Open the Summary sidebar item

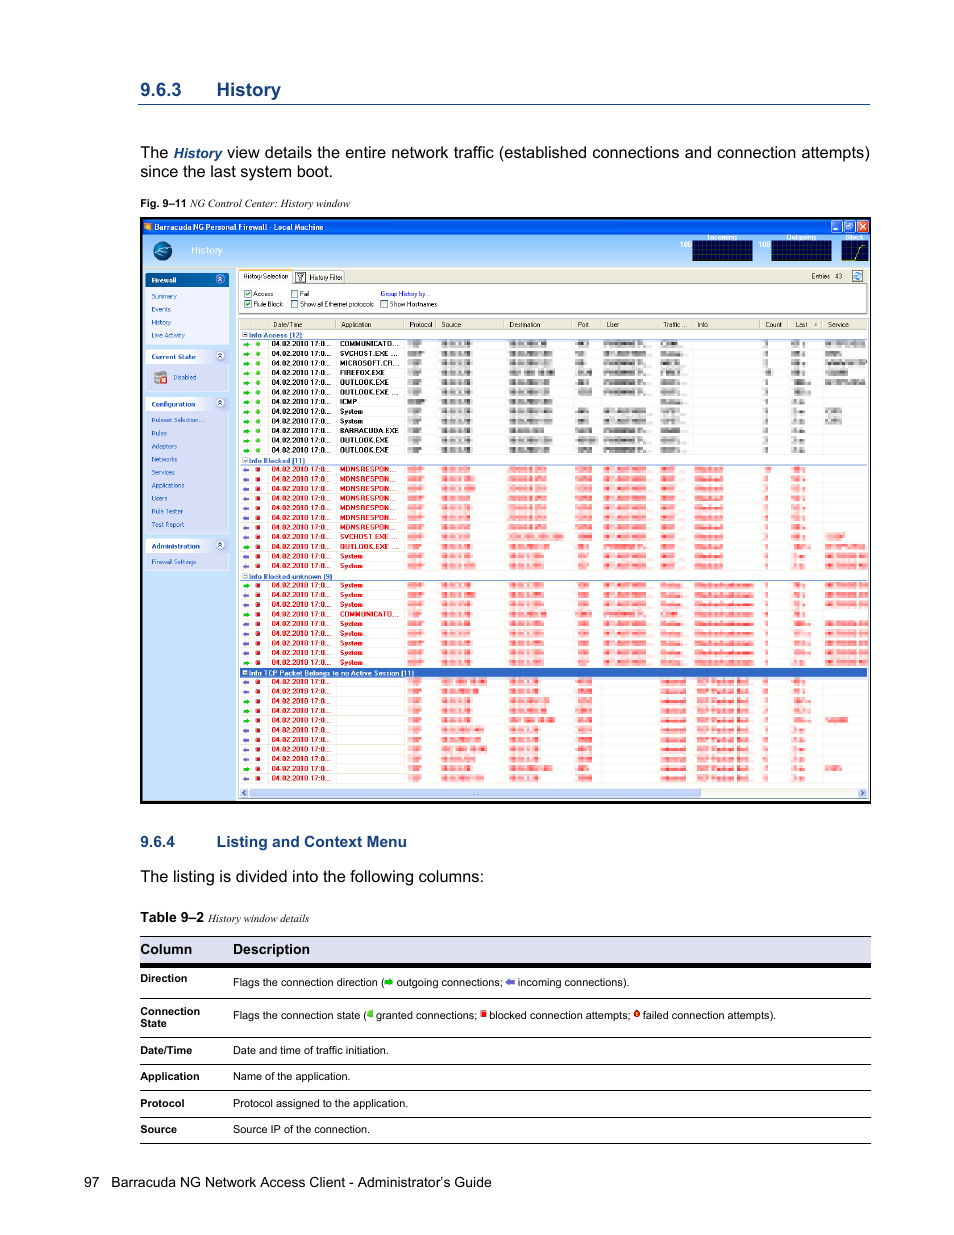[x=164, y=296]
